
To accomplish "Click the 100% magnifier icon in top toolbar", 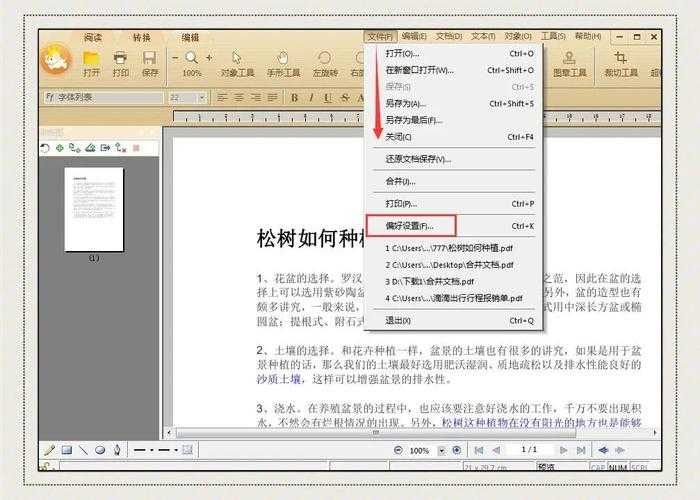I will [x=192, y=58].
